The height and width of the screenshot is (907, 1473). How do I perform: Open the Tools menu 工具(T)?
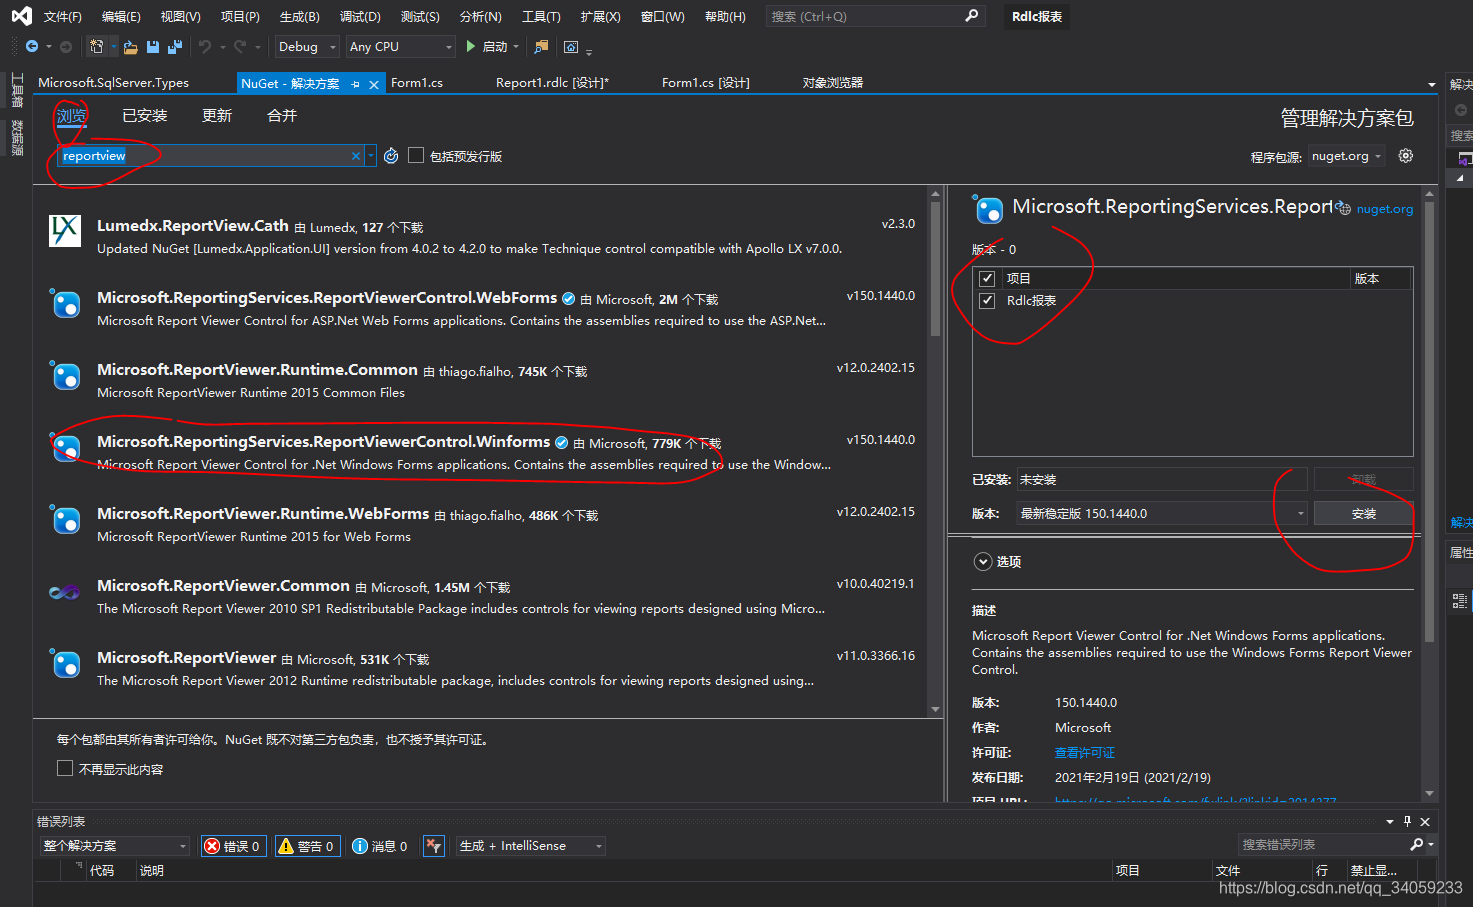coord(541,16)
